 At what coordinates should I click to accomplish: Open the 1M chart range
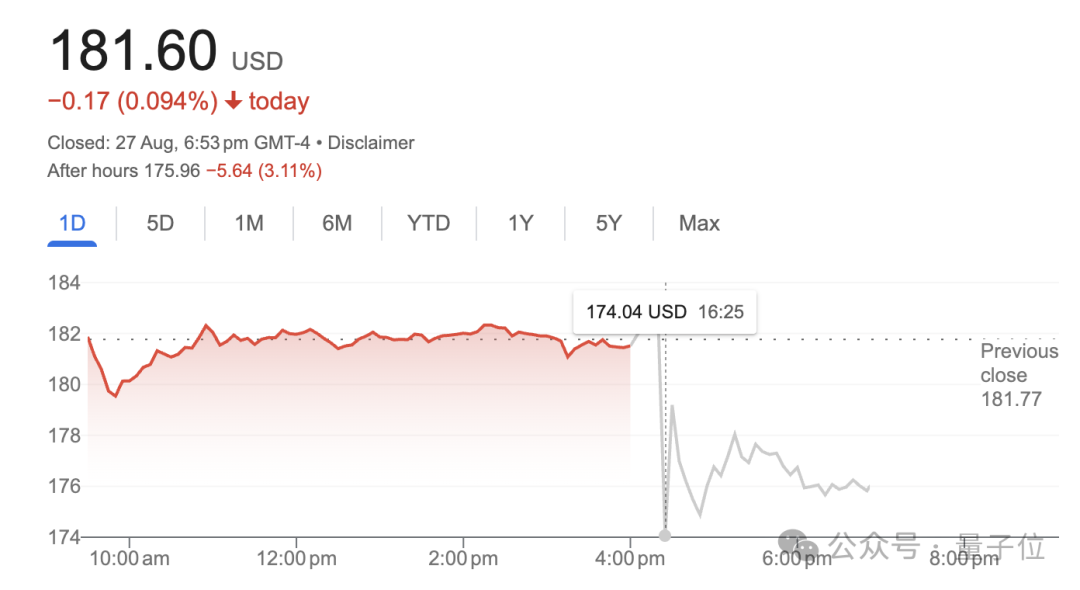coord(249,223)
